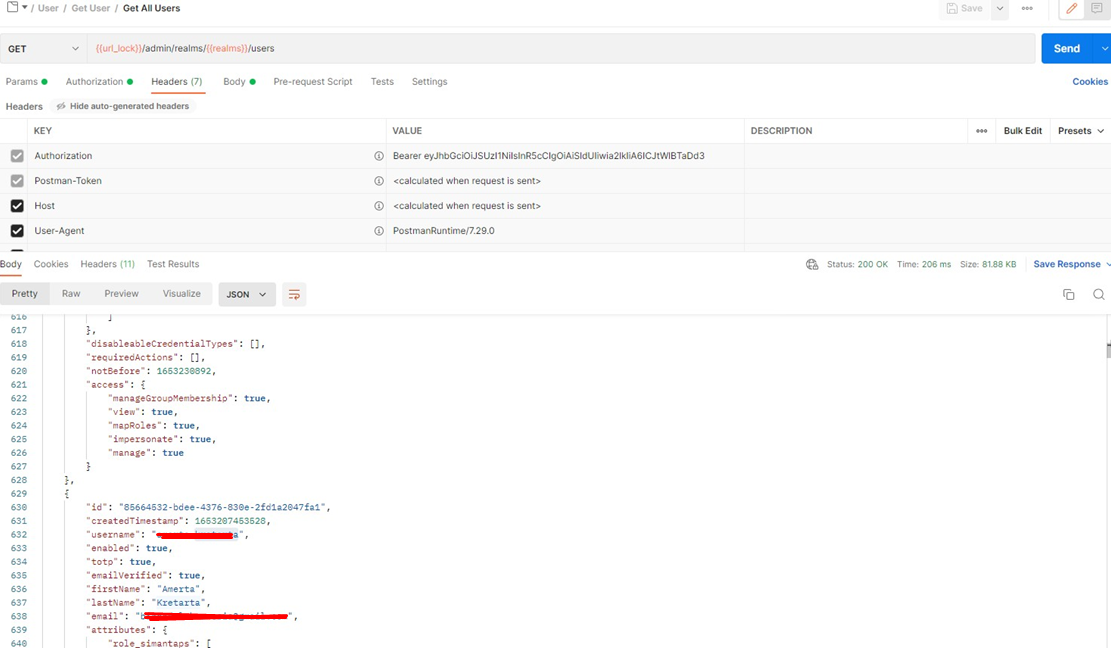Image resolution: width=1111 pixels, height=650 pixels.
Task: Open search in response body
Action: coord(1098,295)
